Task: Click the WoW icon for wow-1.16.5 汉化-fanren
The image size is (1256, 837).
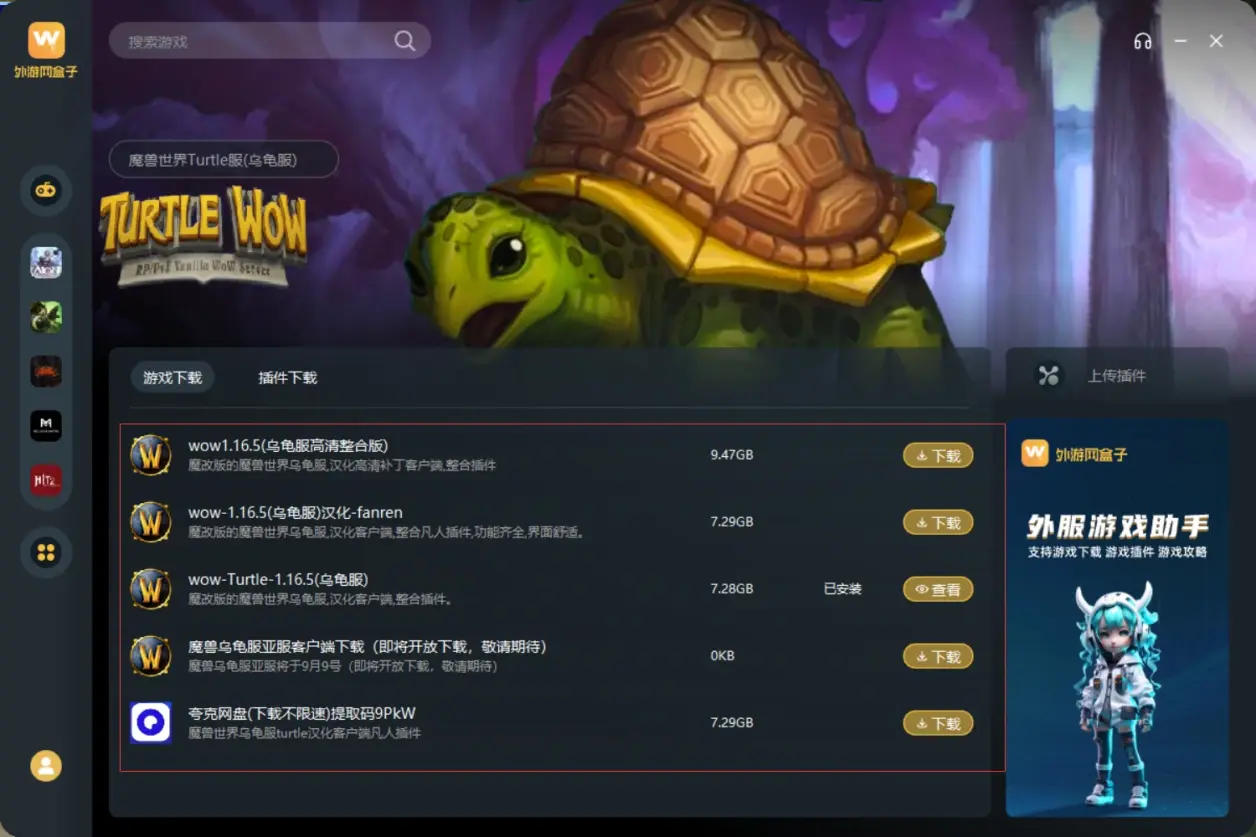Action: (151, 522)
